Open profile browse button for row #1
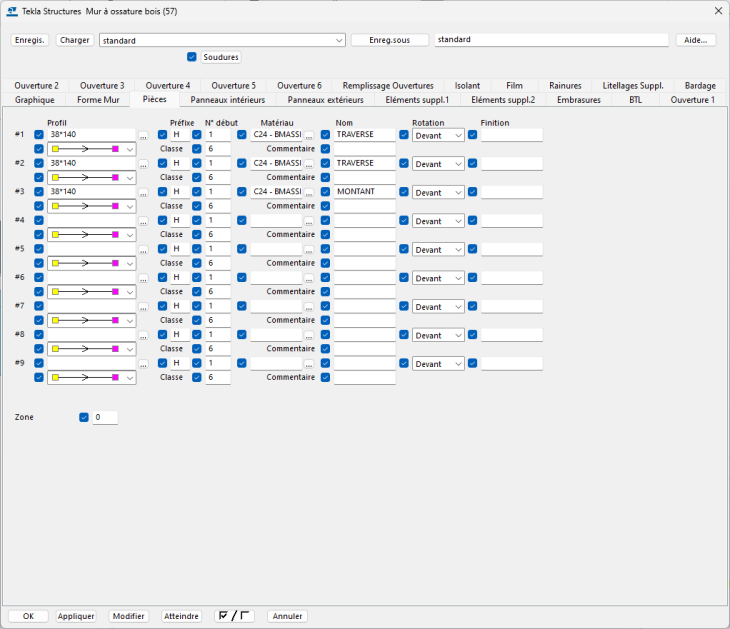730x629 pixels. [143, 135]
